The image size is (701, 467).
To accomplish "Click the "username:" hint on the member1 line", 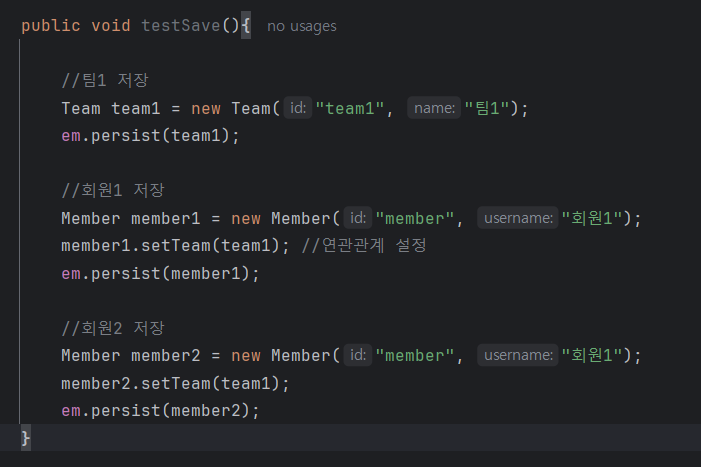I will tap(518, 218).
